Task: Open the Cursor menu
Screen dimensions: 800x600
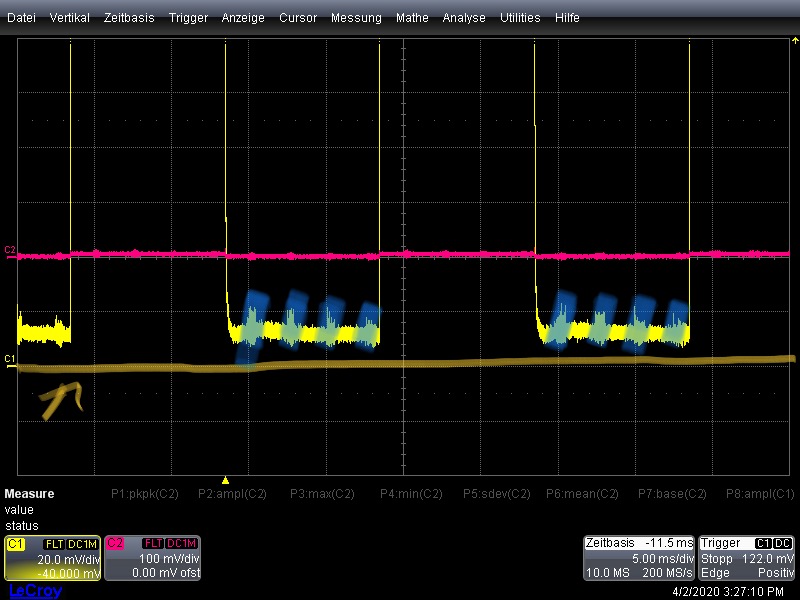Action: click(298, 18)
